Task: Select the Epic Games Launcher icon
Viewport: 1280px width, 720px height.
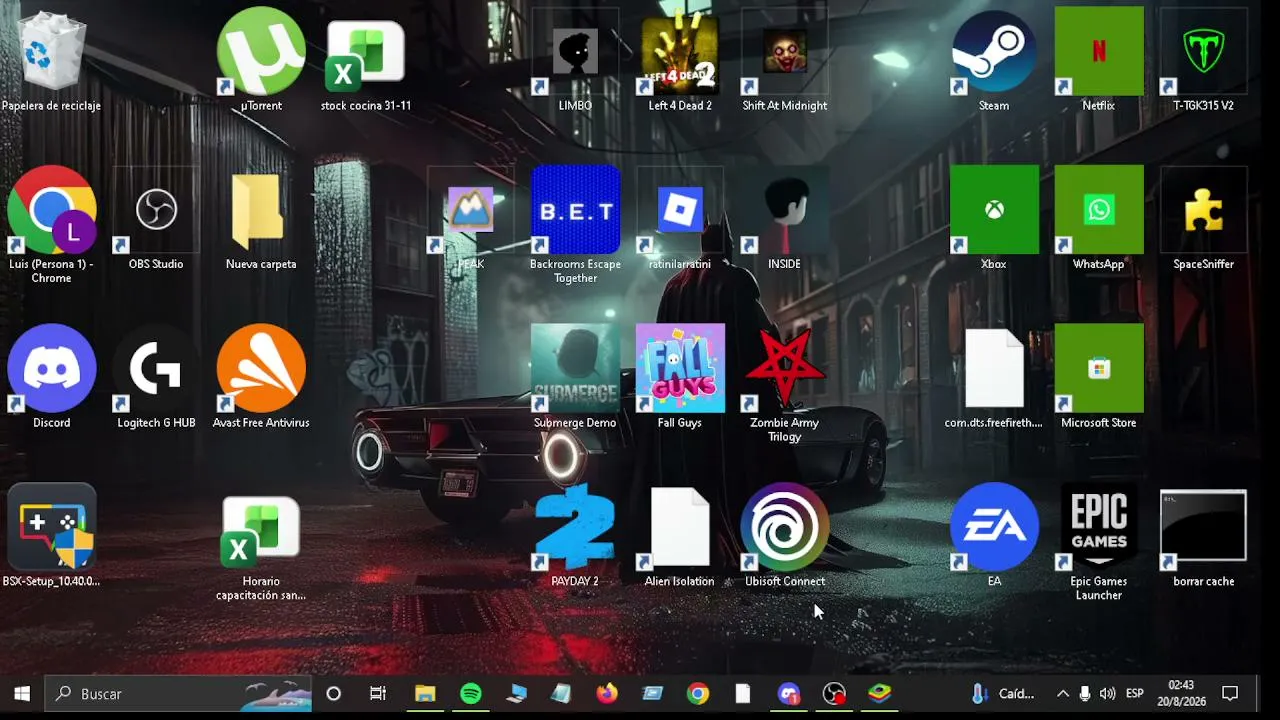Action: [1098, 543]
